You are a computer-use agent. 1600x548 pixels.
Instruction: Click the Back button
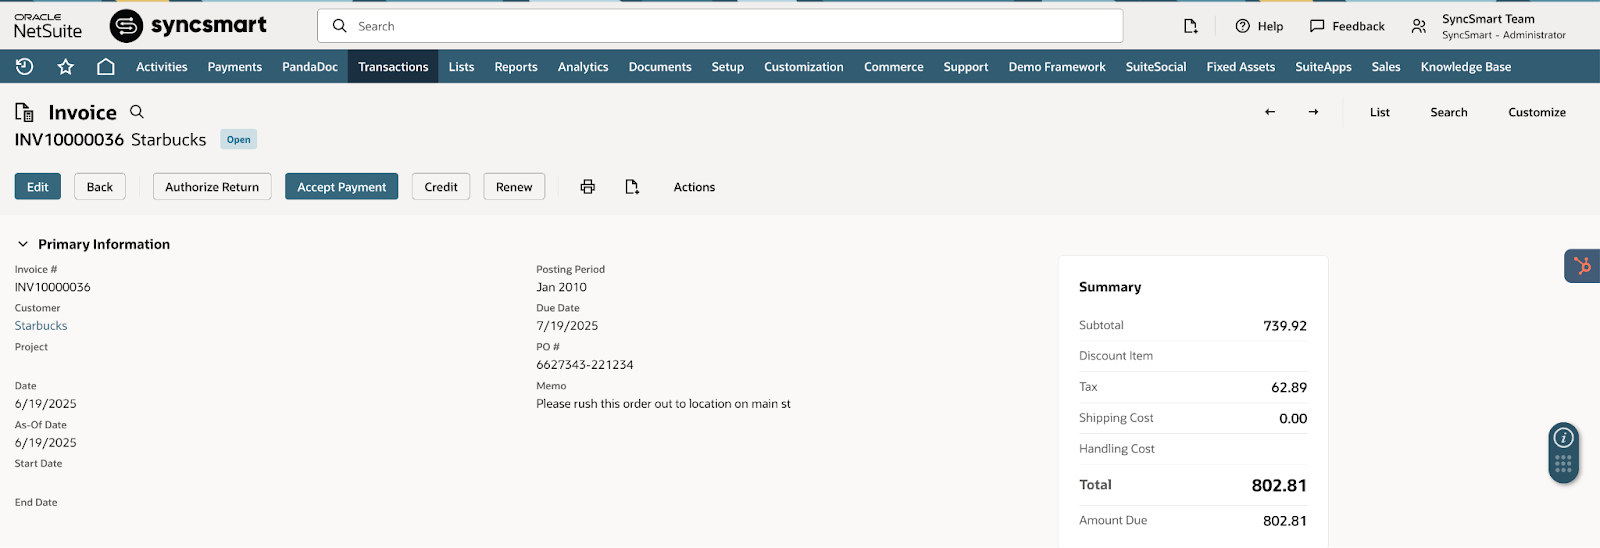pos(100,187)
